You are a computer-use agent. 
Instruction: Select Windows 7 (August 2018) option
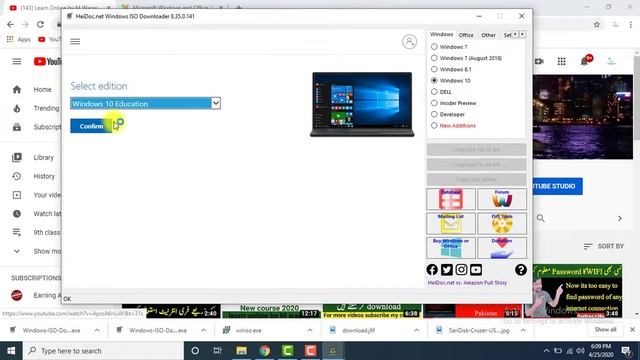click(x=434, y=58)
